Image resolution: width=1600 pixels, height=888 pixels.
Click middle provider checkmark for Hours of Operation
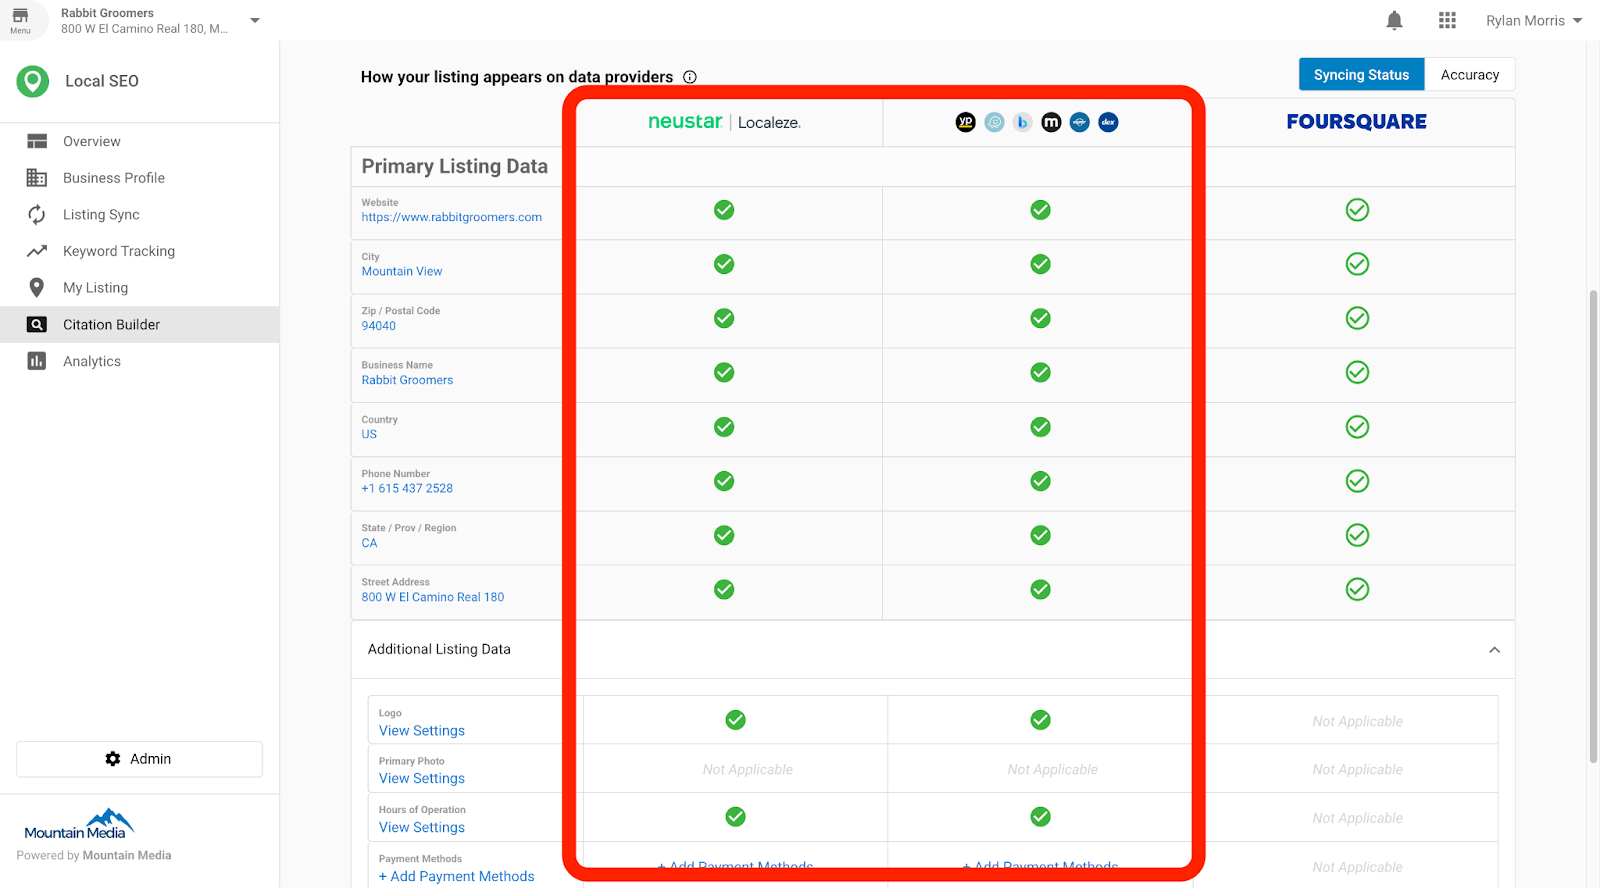click(x=1040, y=817)
